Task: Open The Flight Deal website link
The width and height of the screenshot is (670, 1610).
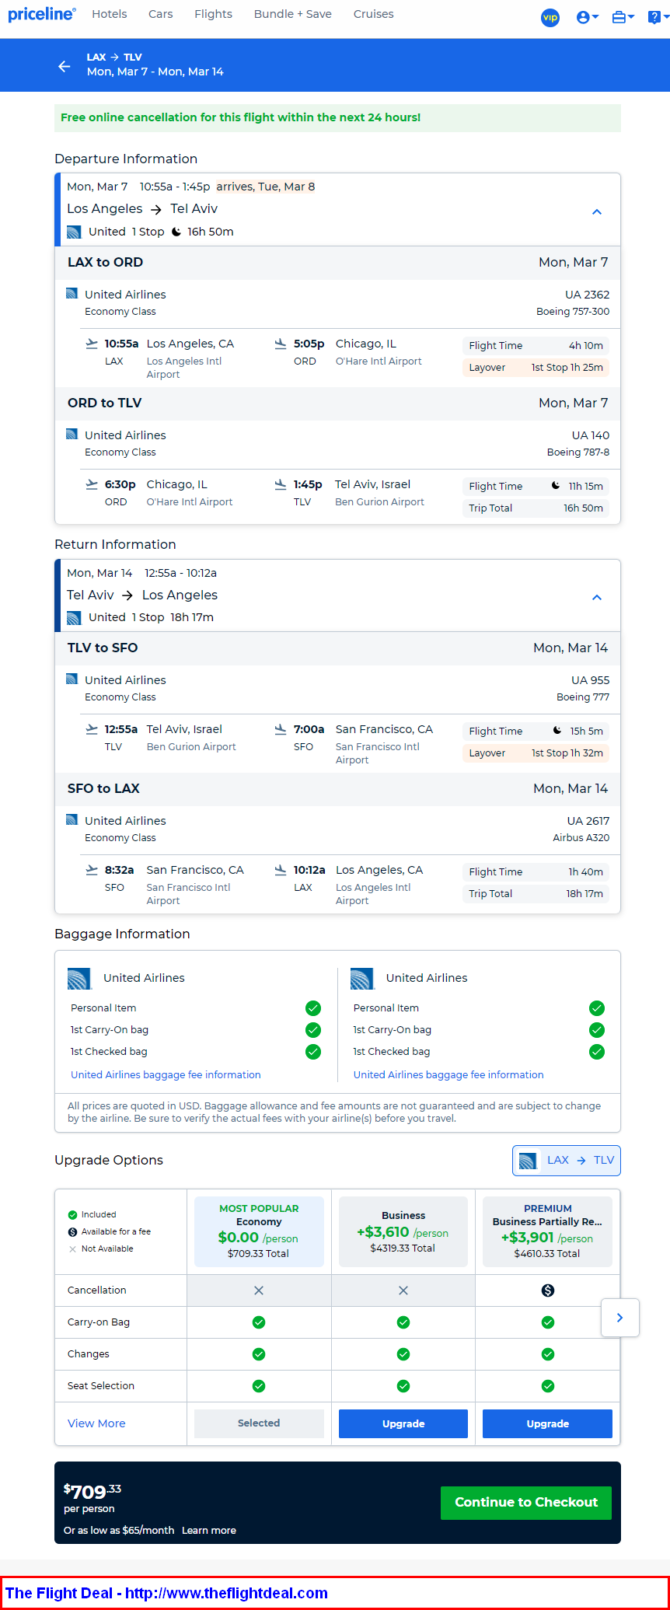Action: 167,1593
